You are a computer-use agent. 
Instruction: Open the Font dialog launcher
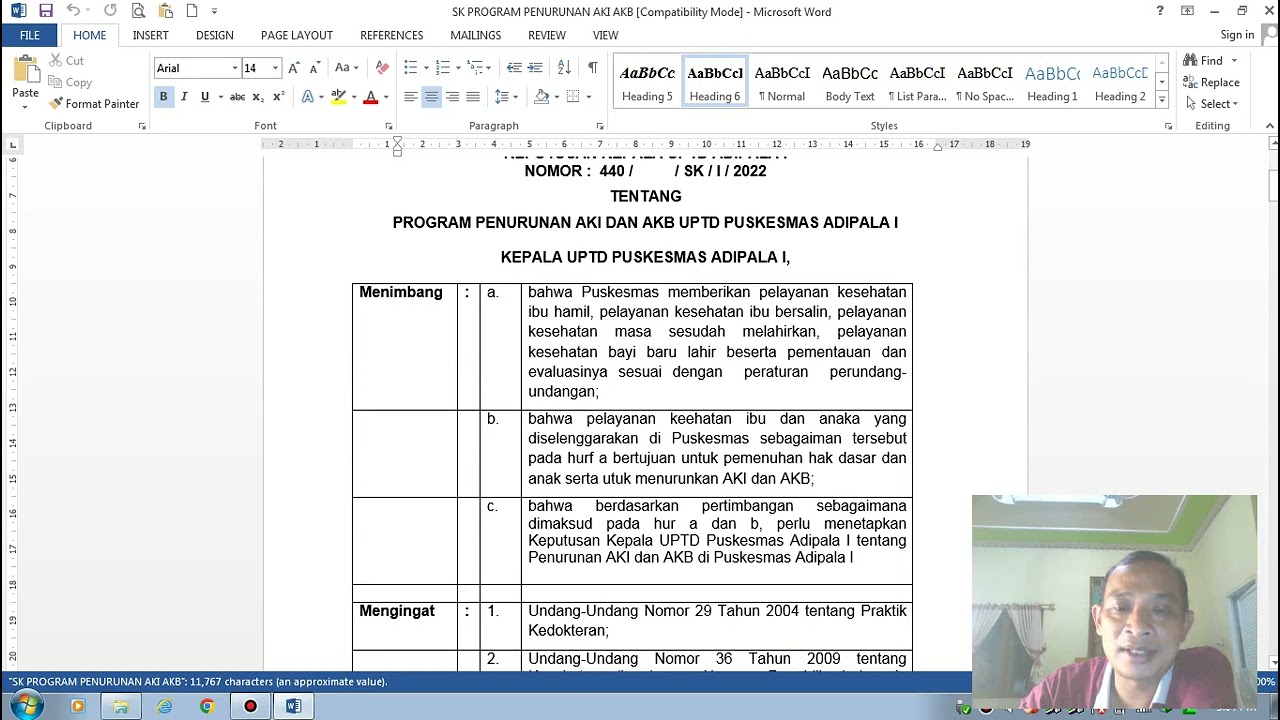pos(389,126)
